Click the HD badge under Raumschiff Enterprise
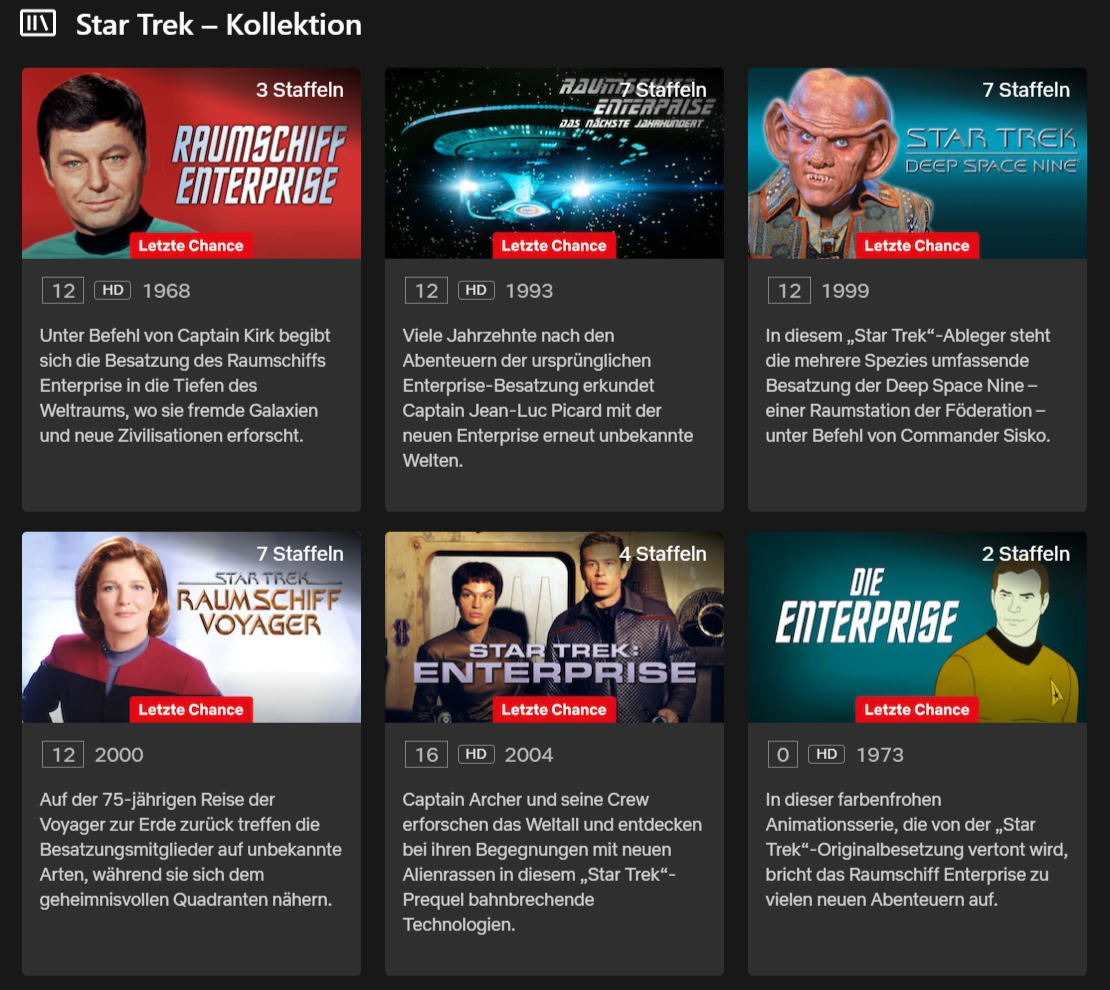Image resolution: width=1110 pixels, height=990 pixels. [x=113, y=290]
